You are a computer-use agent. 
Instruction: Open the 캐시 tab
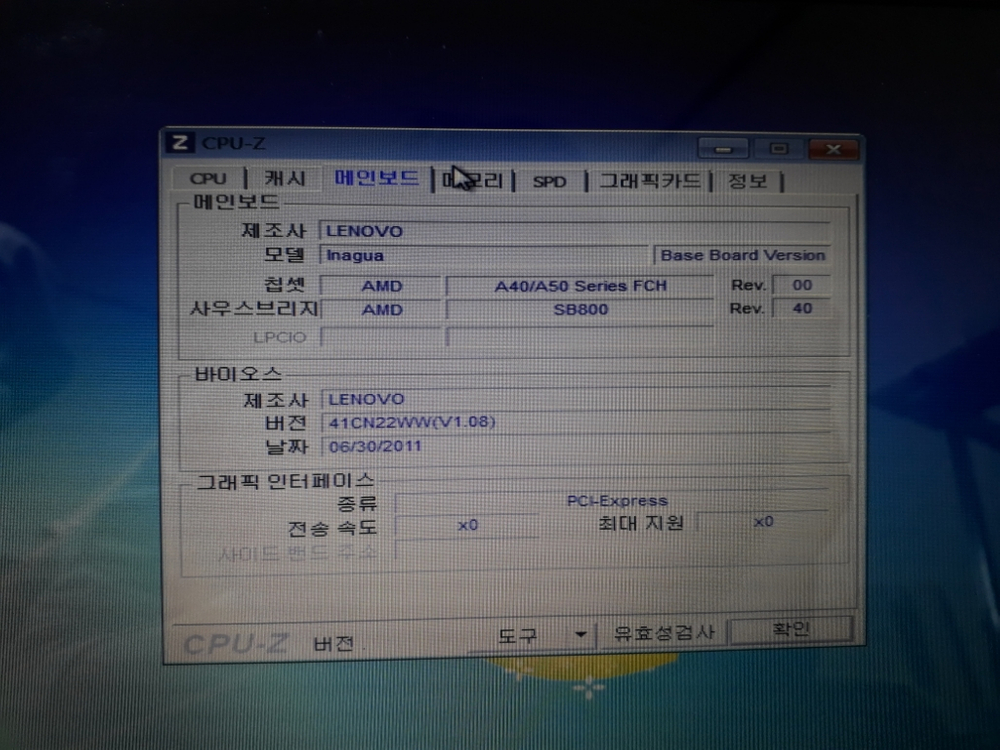[285, 179]
